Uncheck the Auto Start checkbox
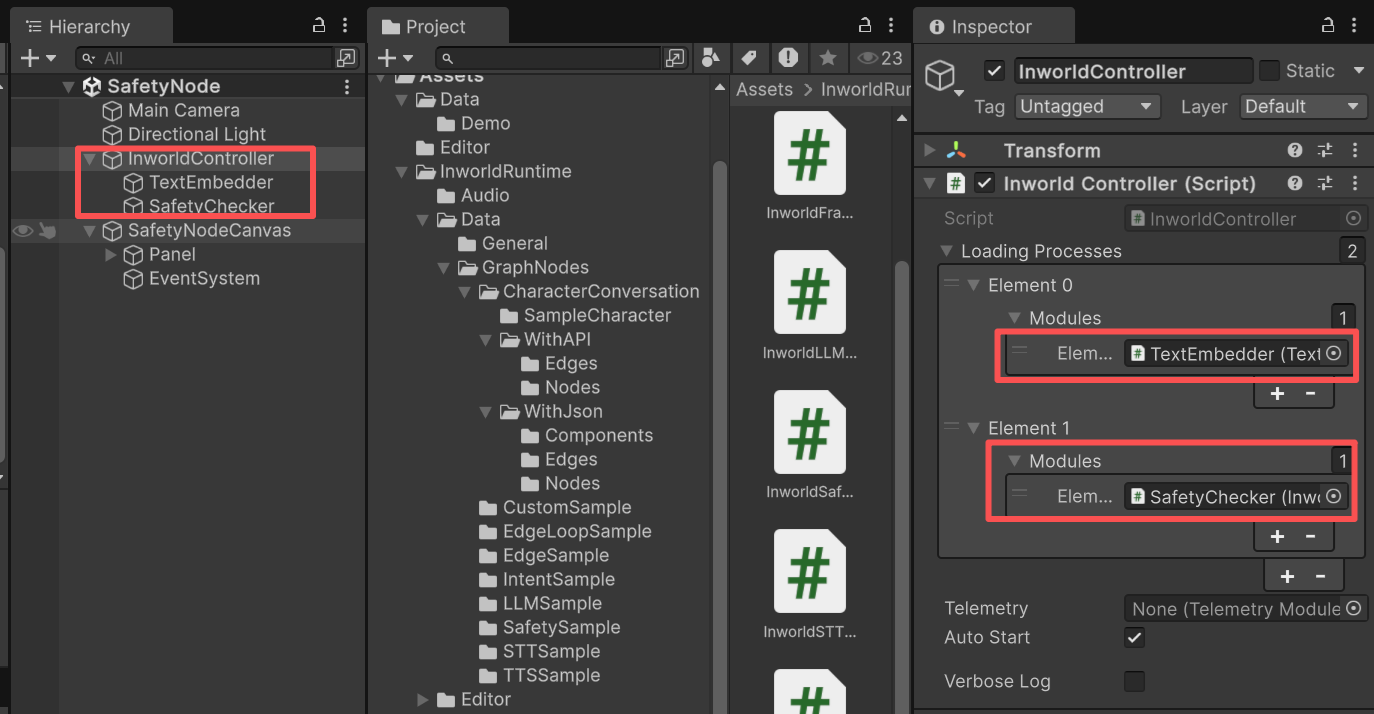Screen dimensions: 1374x714 [x=1134, y=637]
